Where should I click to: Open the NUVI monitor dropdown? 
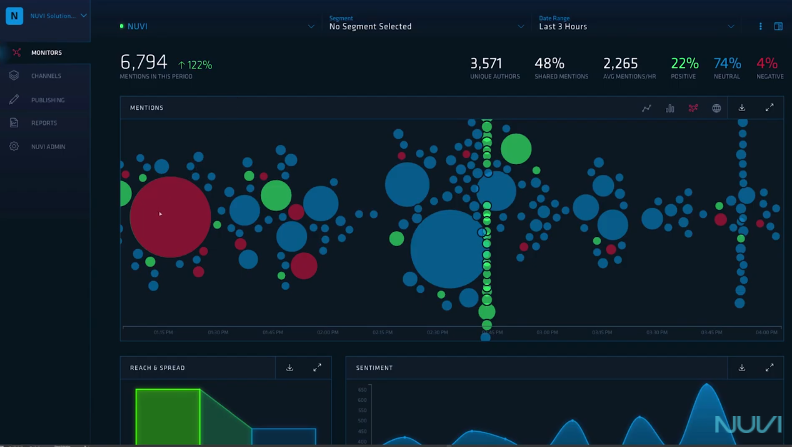coord(217,26)
